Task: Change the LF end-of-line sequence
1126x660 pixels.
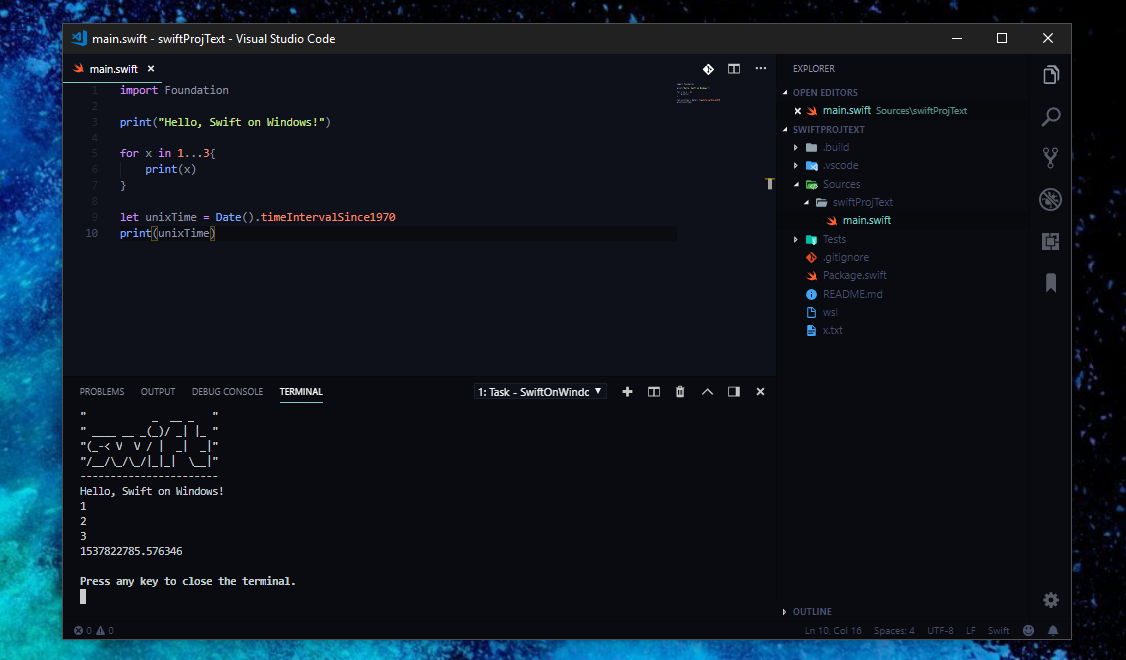Action: tap(971, 631)
